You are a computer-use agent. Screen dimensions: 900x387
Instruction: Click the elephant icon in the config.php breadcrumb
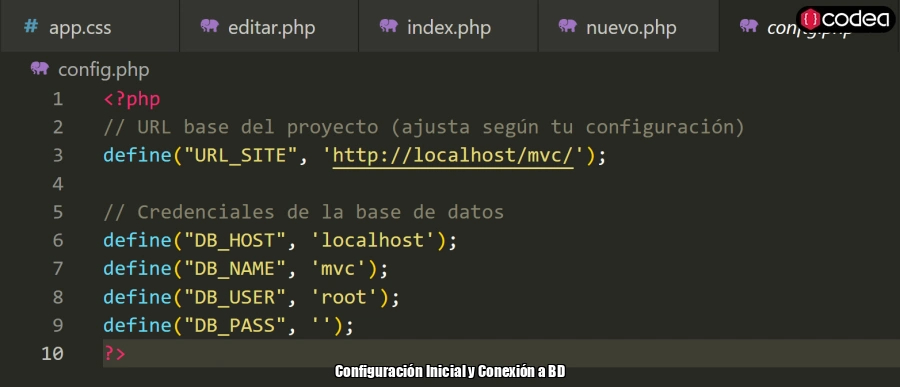(40, 69)
